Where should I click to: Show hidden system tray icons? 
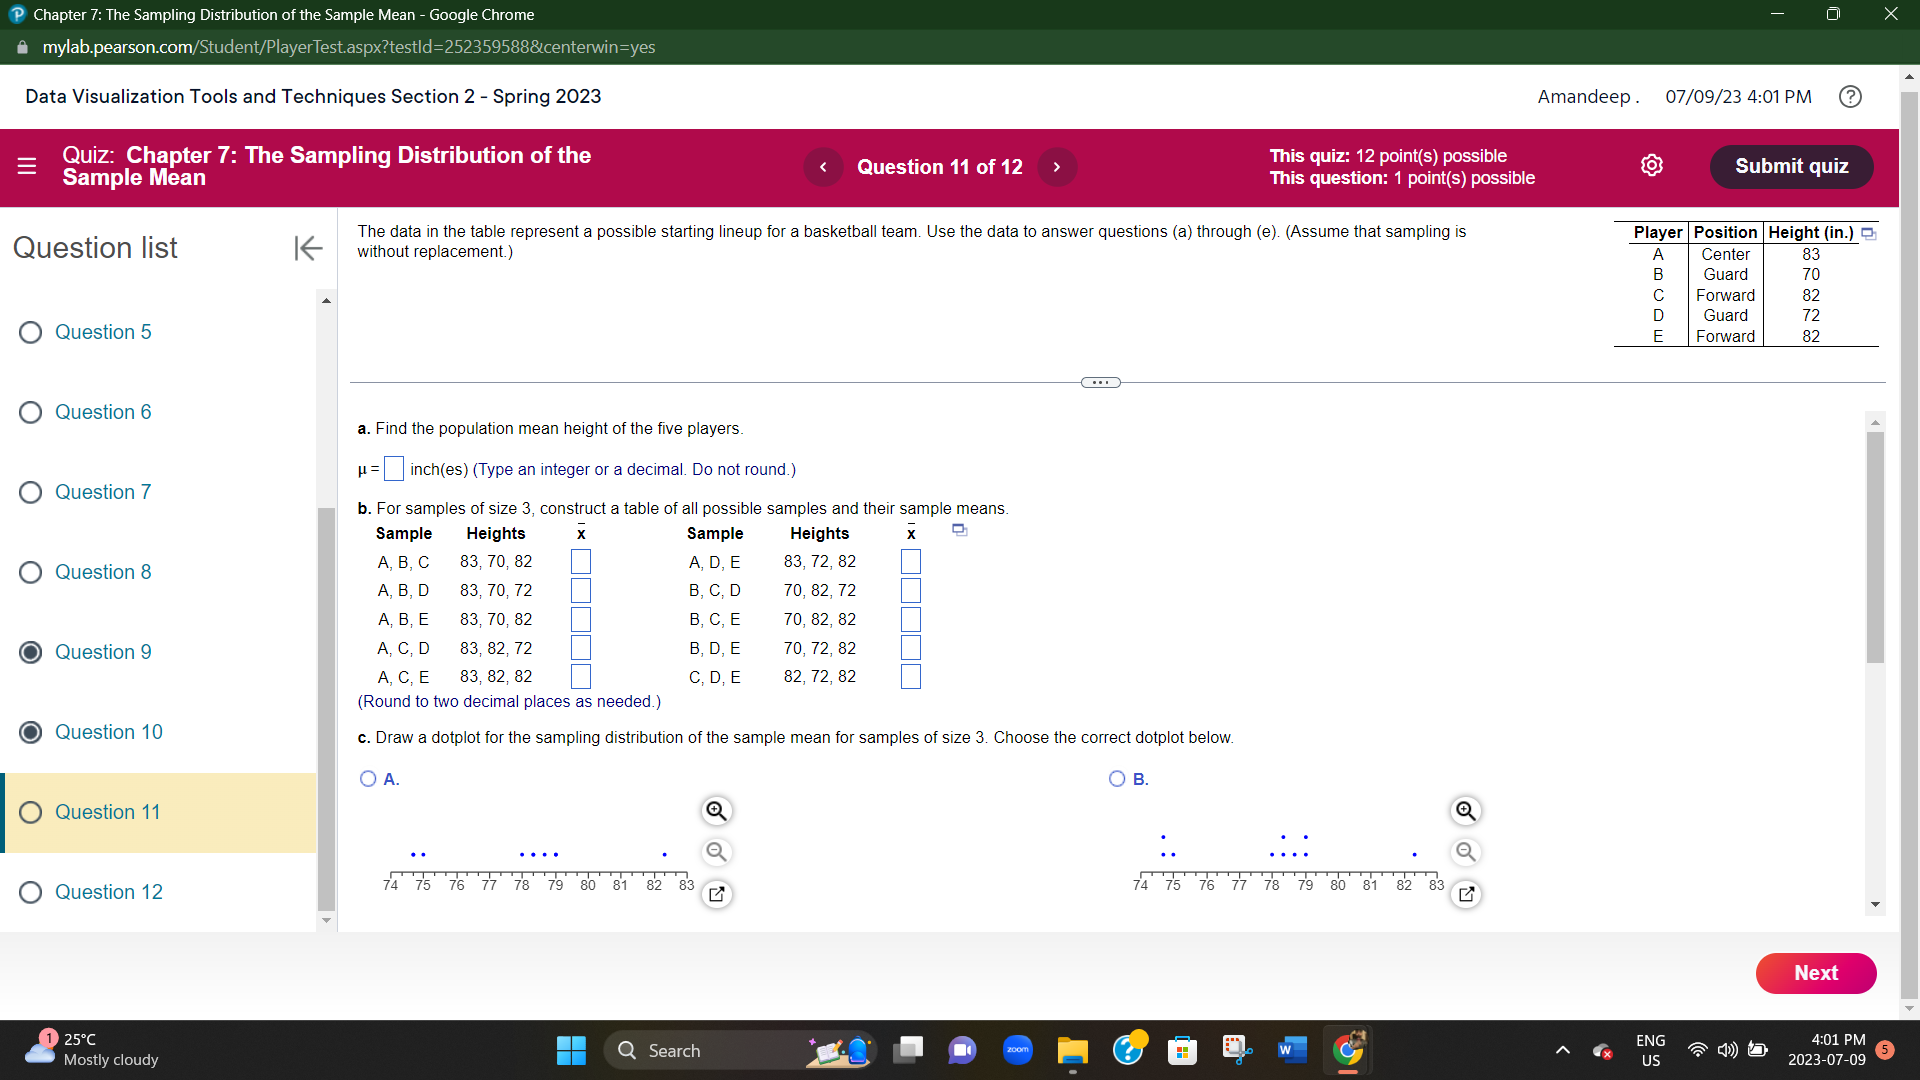tap(1562, 1050)
